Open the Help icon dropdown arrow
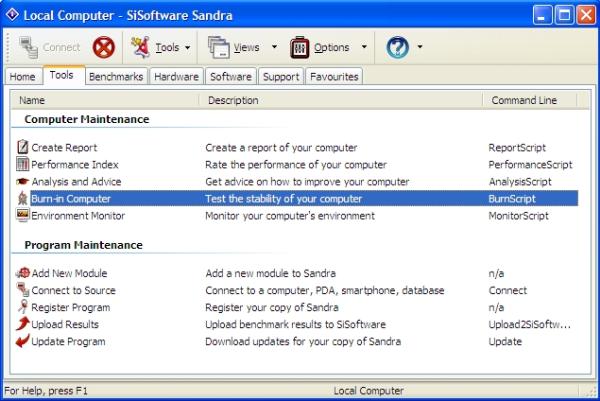This screenshot has width=600, height=401. pyautogui.click(x=420, y=47)
